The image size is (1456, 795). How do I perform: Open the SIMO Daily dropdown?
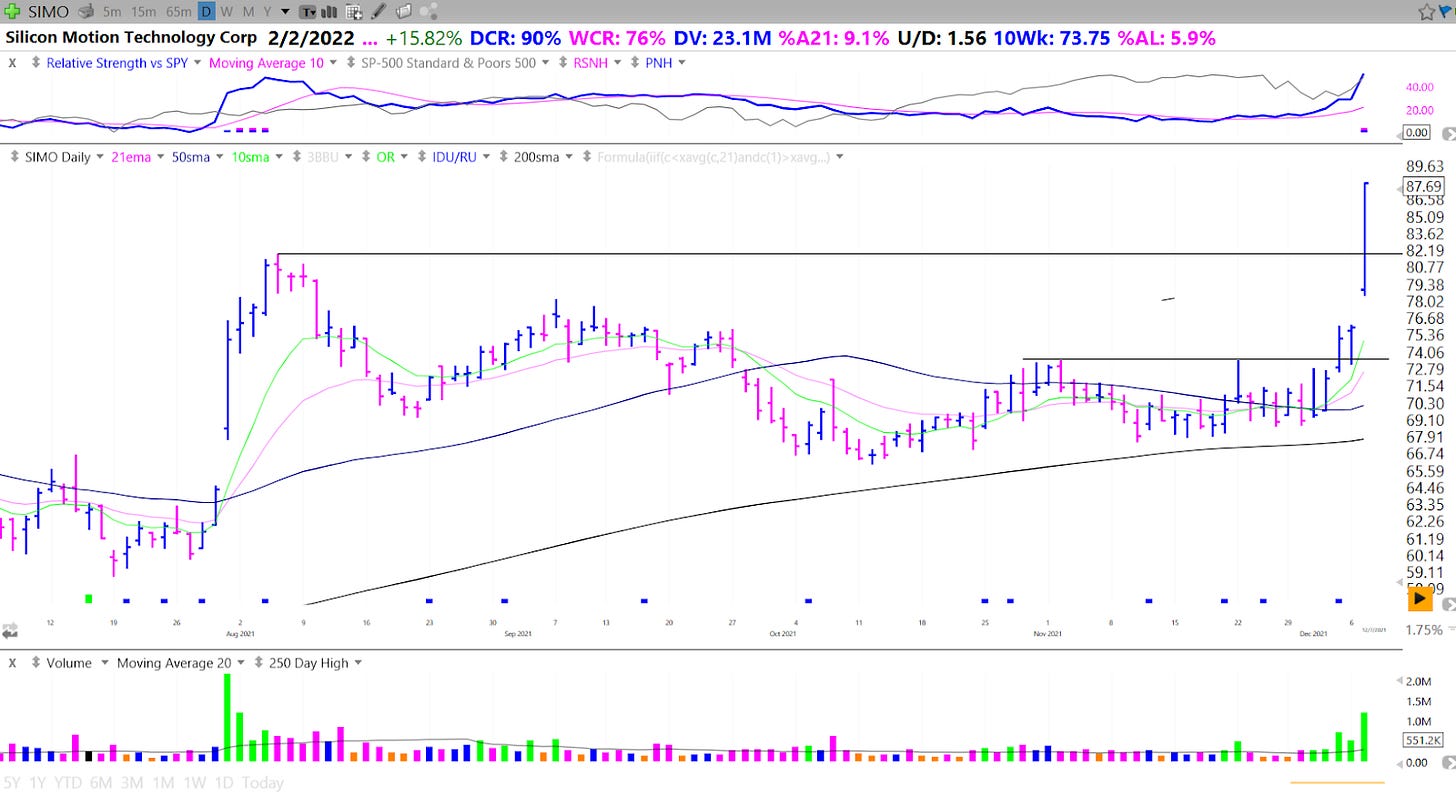[x=99, y=157]
